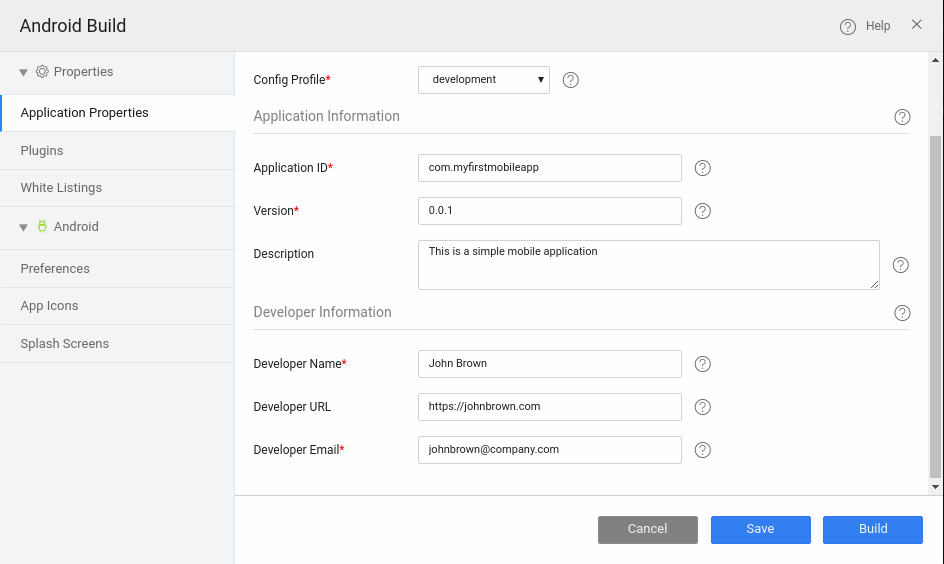Screen dimensions: 944x564
Task: Click help icon beside Developer Name field
Action: (x=702, y=364)
